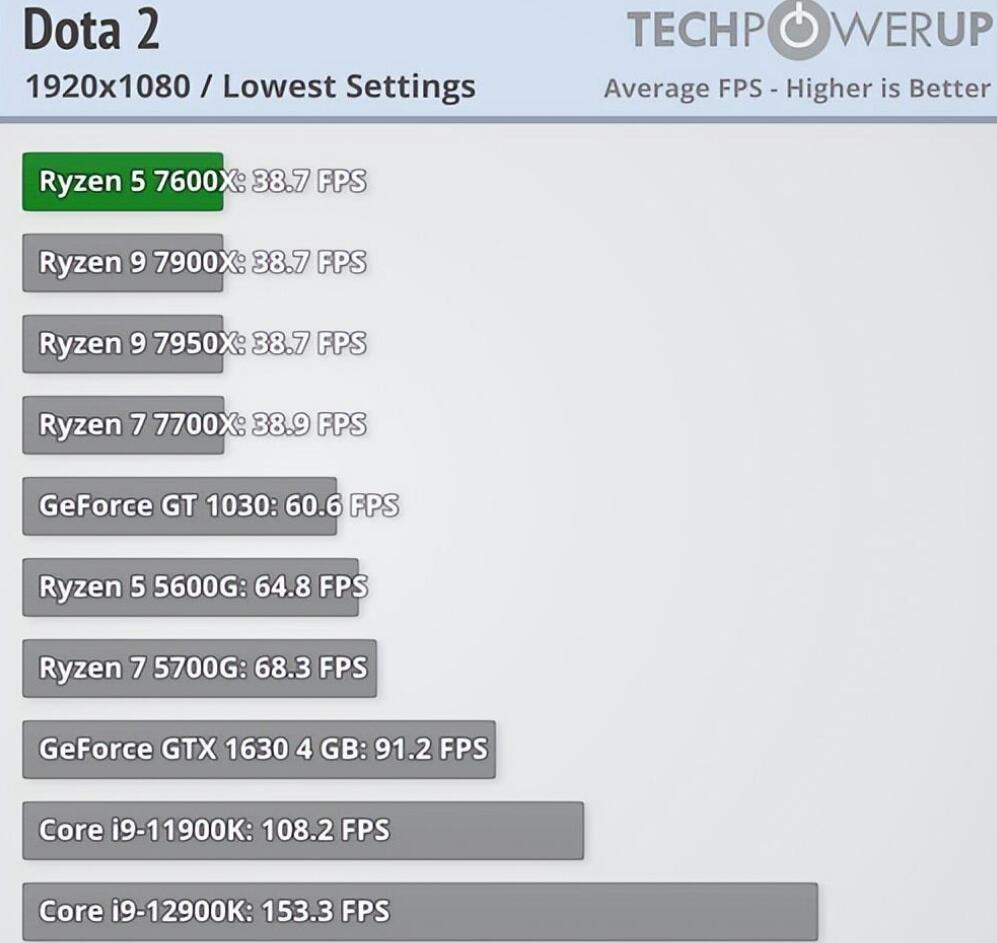Image resolution: width=997 pixels, height=943 pixels.
Task: Select the Ryzen 9 7900X bar
Action: point(122,263)
